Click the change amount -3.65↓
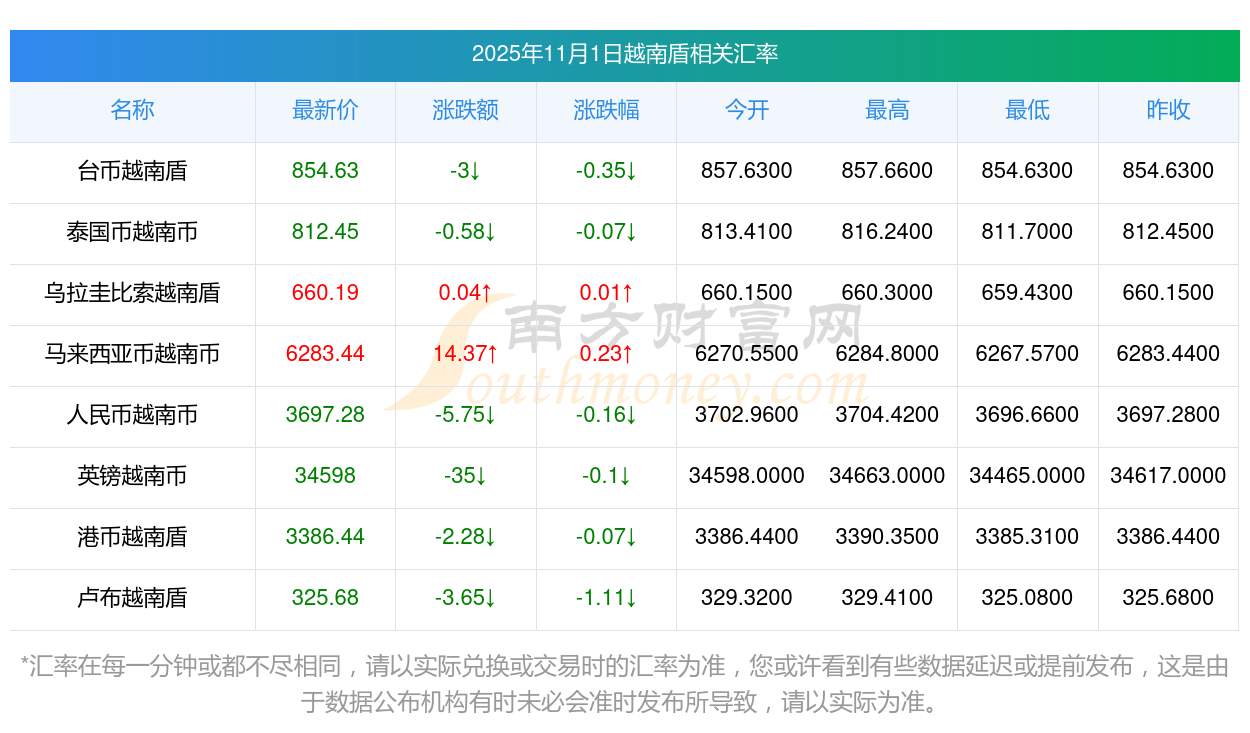 [x=466, y=598]
